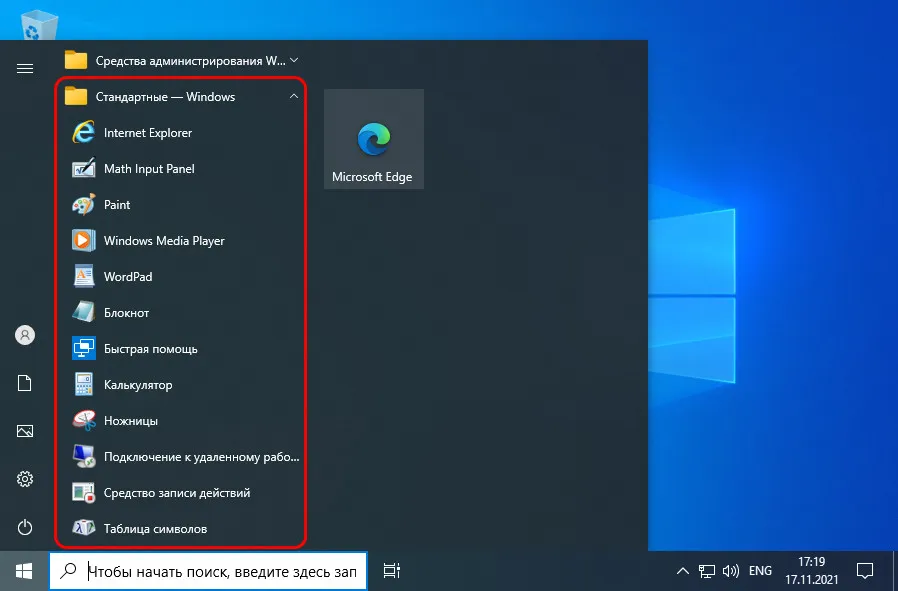Select the "Math Input Panel" label
The image size is (898, 591).
[149, 169]
